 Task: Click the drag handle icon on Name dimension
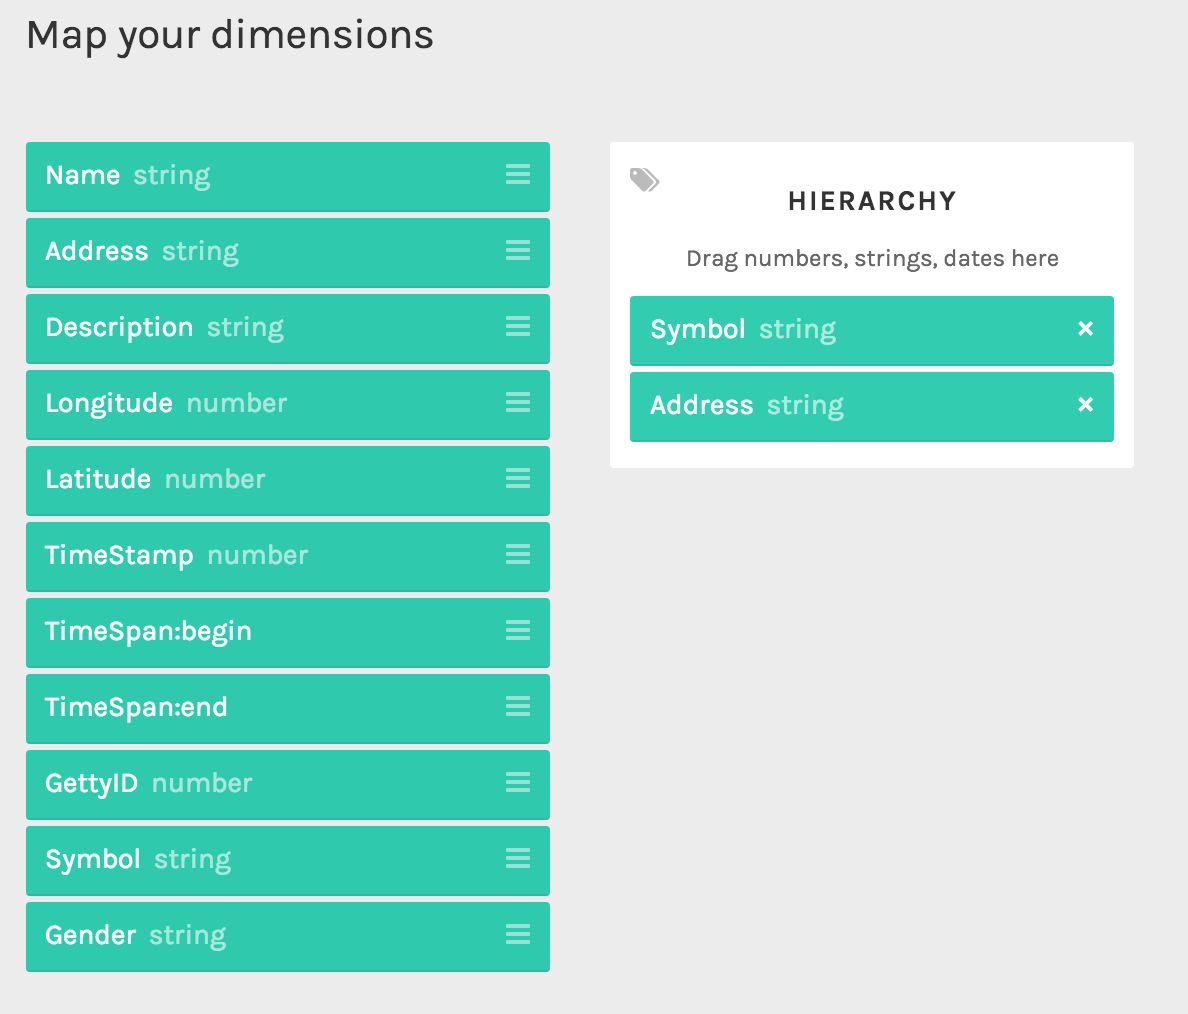[517, 175]
